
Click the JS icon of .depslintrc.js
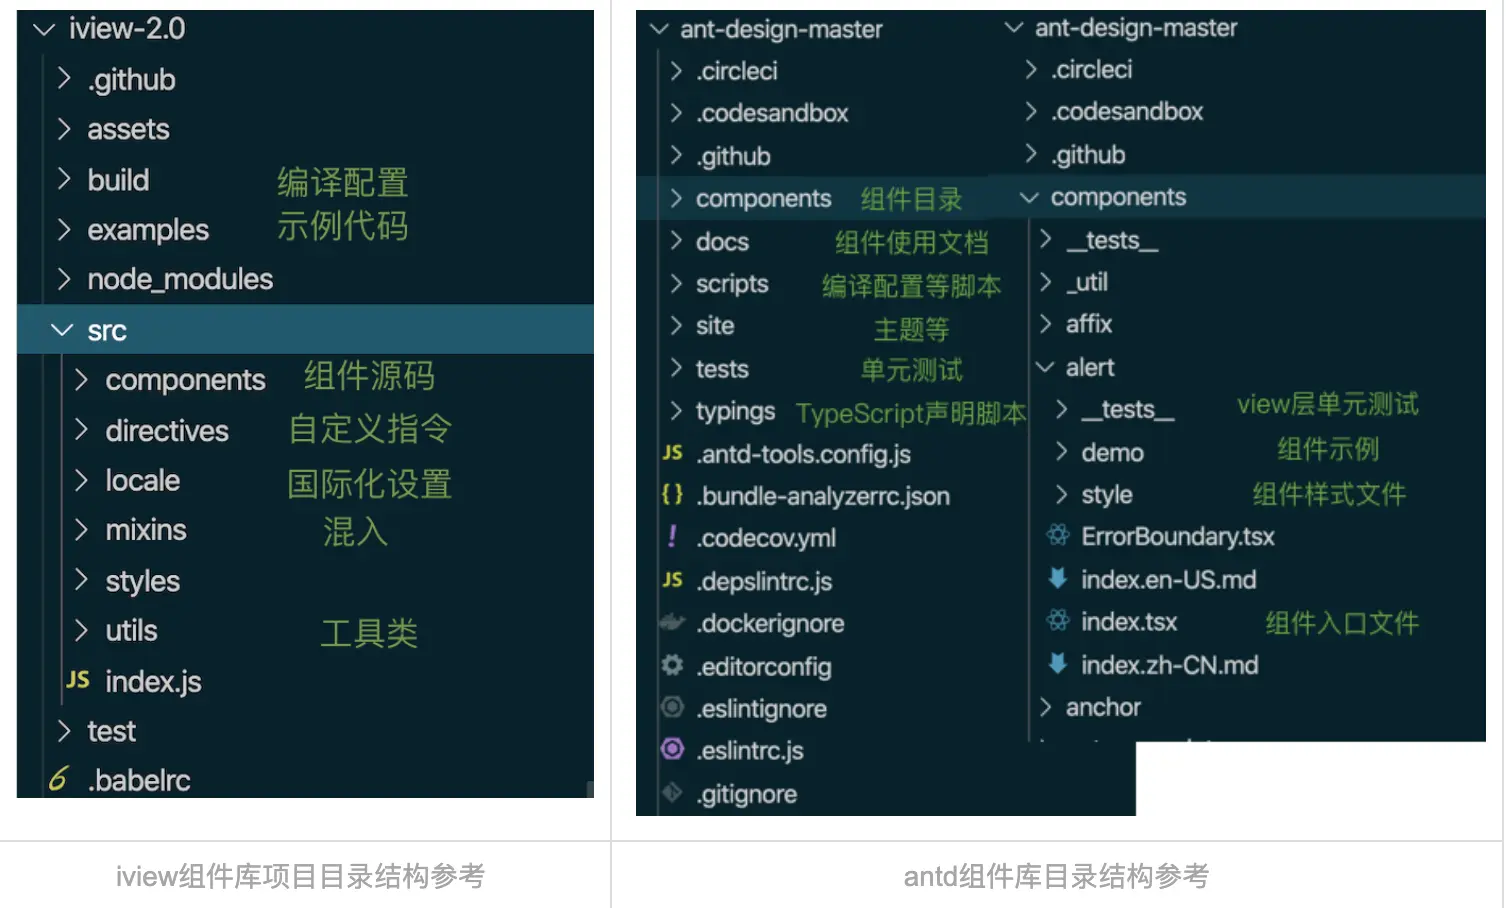(x=673, y=580)
